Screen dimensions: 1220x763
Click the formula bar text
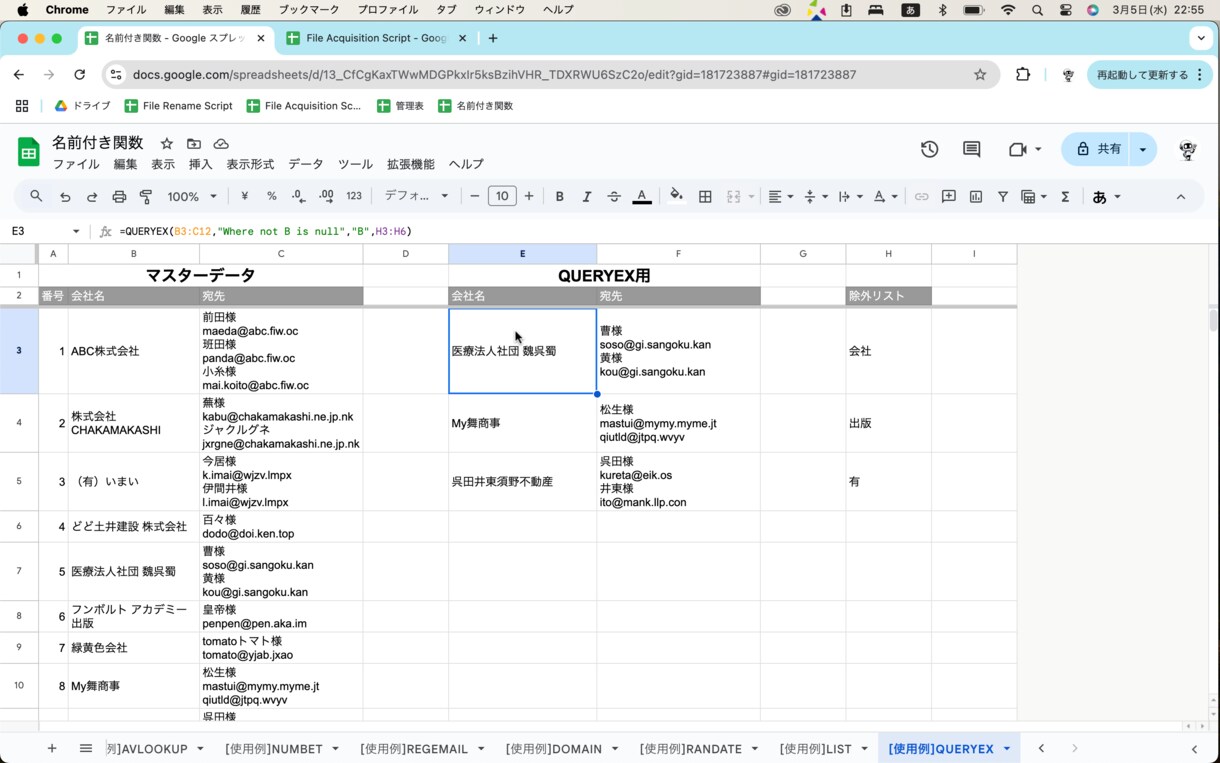(265, 231)
